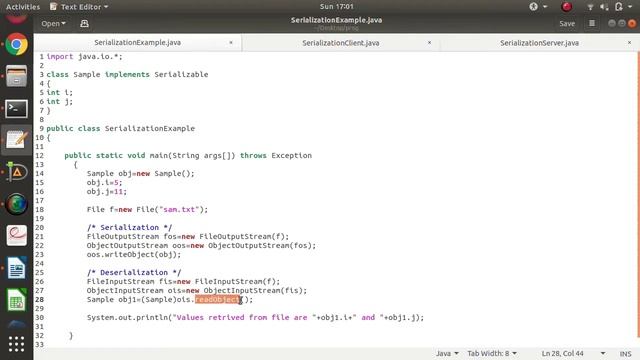Click class name SerializationExample on line 9
Viewport: 640px width, 360px height.
click(x=150, y=128)
